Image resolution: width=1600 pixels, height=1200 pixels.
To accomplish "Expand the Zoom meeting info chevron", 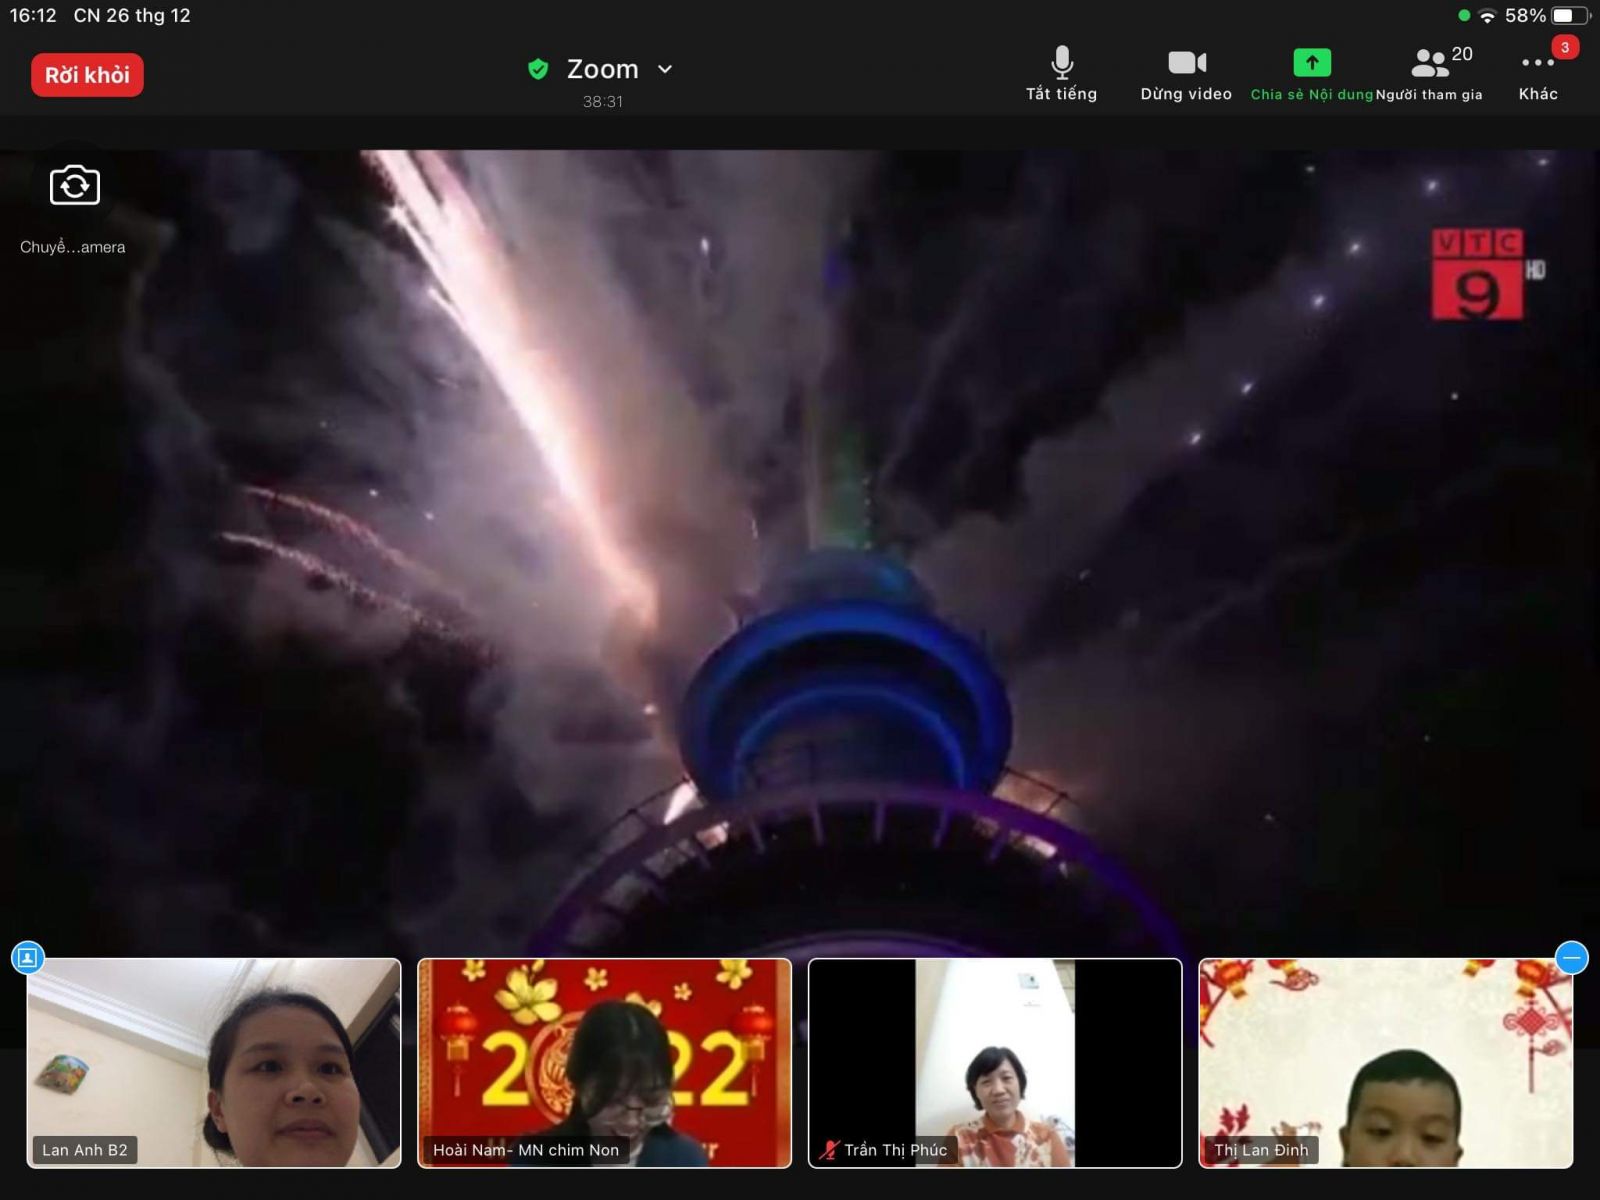I will point(665,69).
